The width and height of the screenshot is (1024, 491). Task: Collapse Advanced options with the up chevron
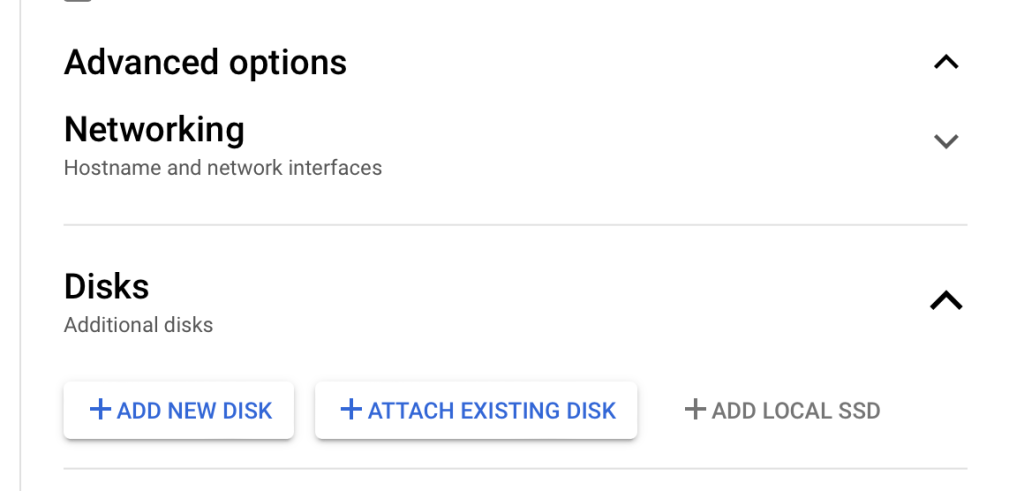coord(946,62)
